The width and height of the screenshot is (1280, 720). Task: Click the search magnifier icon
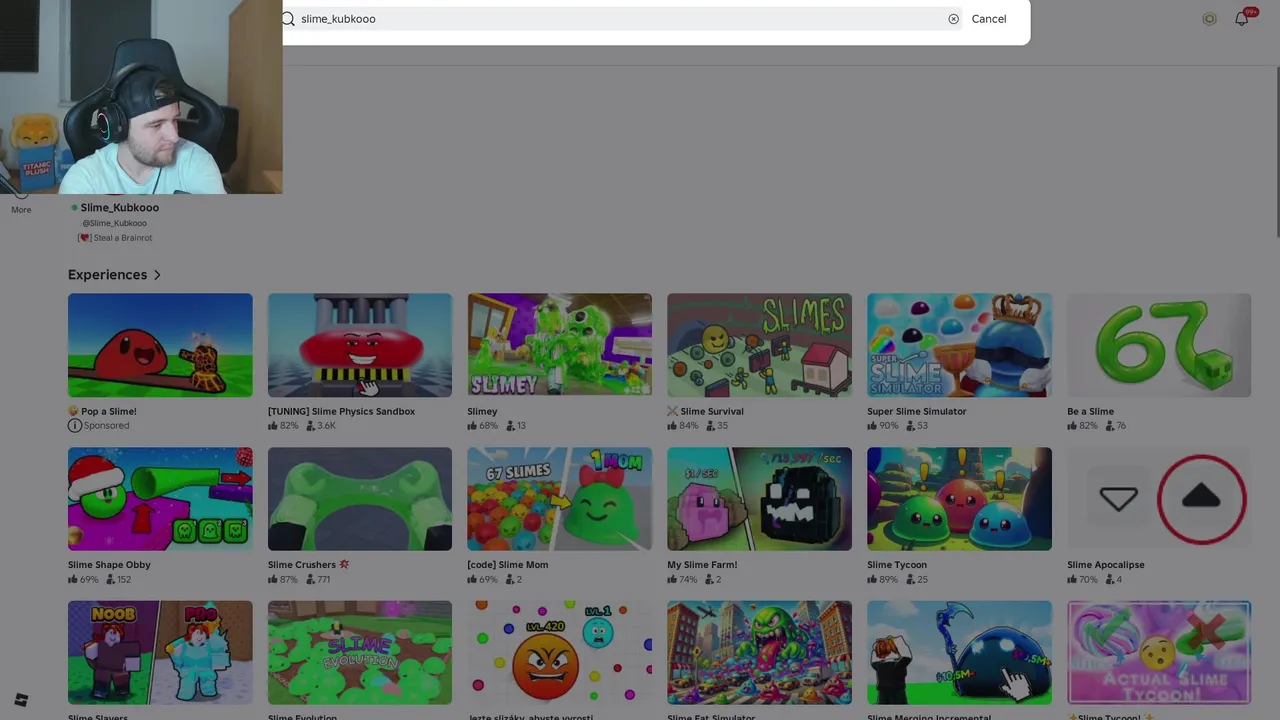[288, 19]
